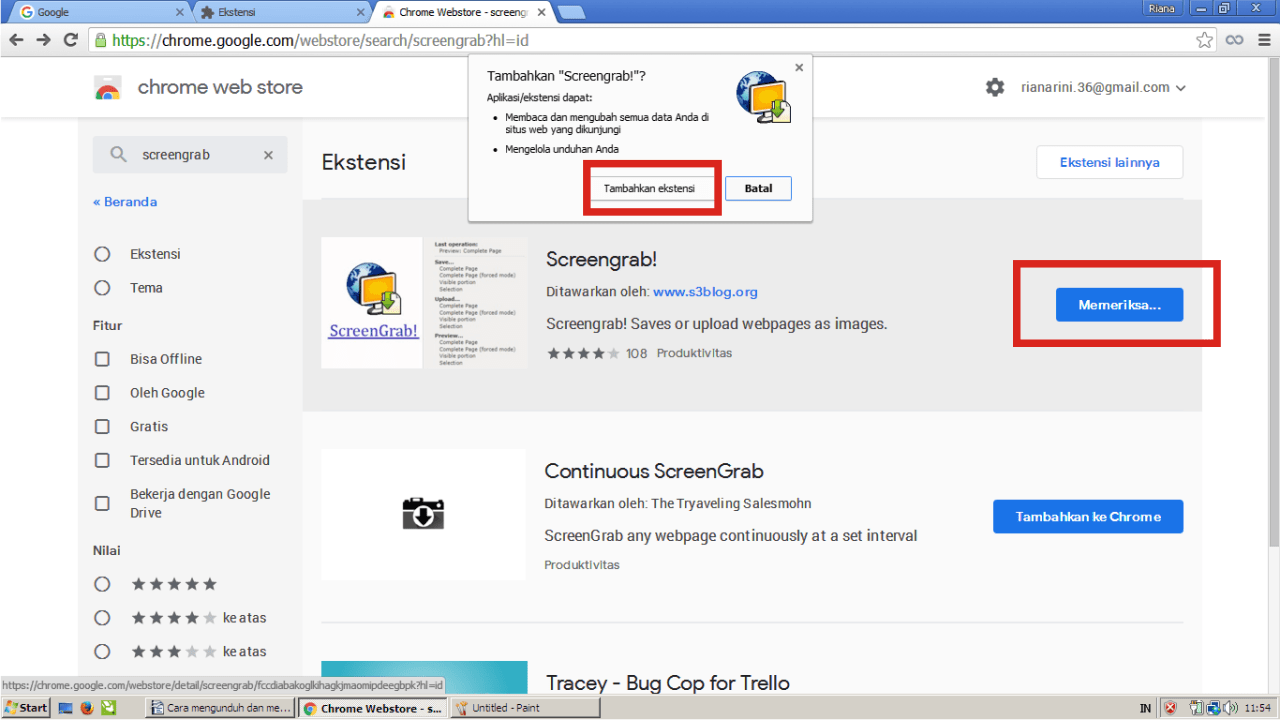
Task: Click the network connection tray icon
Action: pos(1212,708)
